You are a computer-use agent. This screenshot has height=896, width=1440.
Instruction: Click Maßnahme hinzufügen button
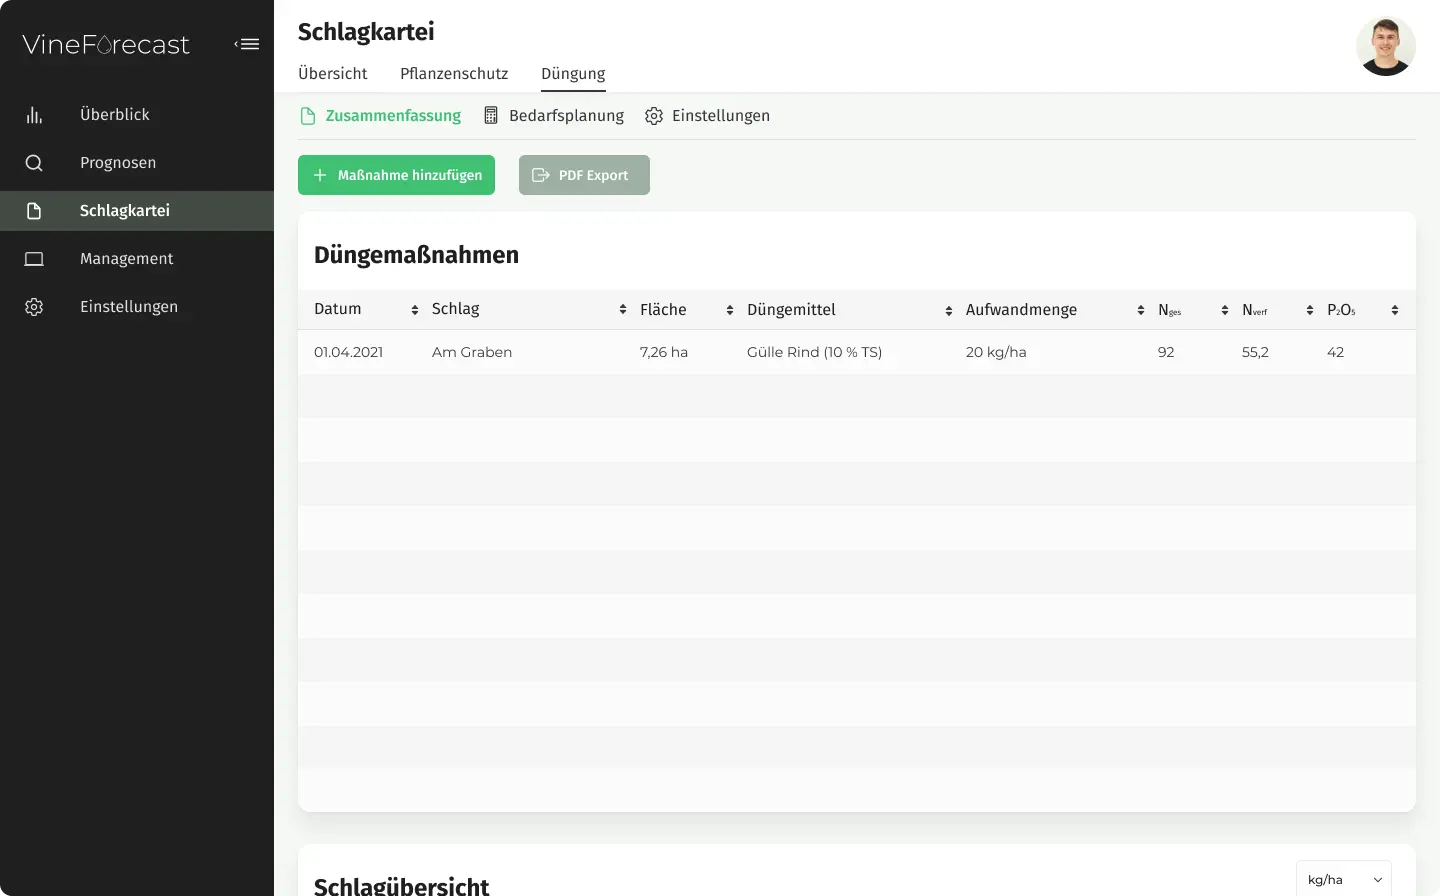click(396, 175)
